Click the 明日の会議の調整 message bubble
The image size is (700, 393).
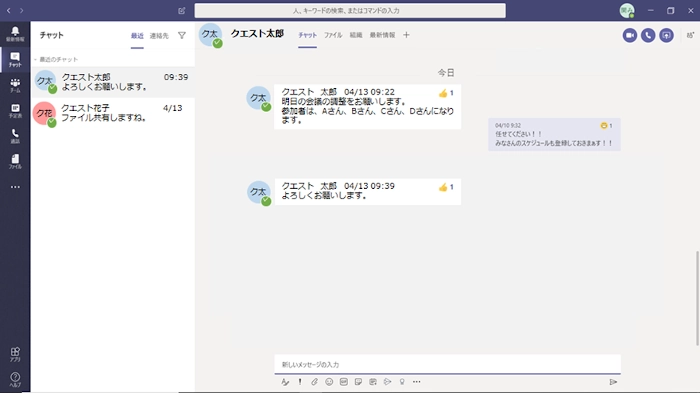click(x=367, y=107)
